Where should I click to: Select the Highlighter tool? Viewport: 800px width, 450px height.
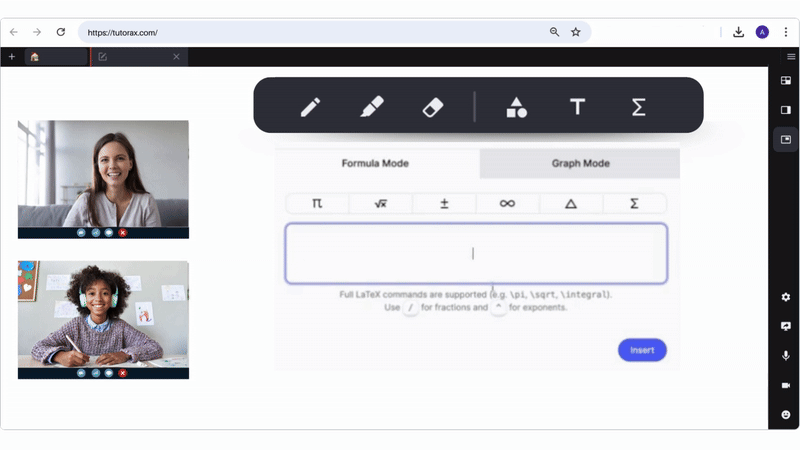coord(371,106)
